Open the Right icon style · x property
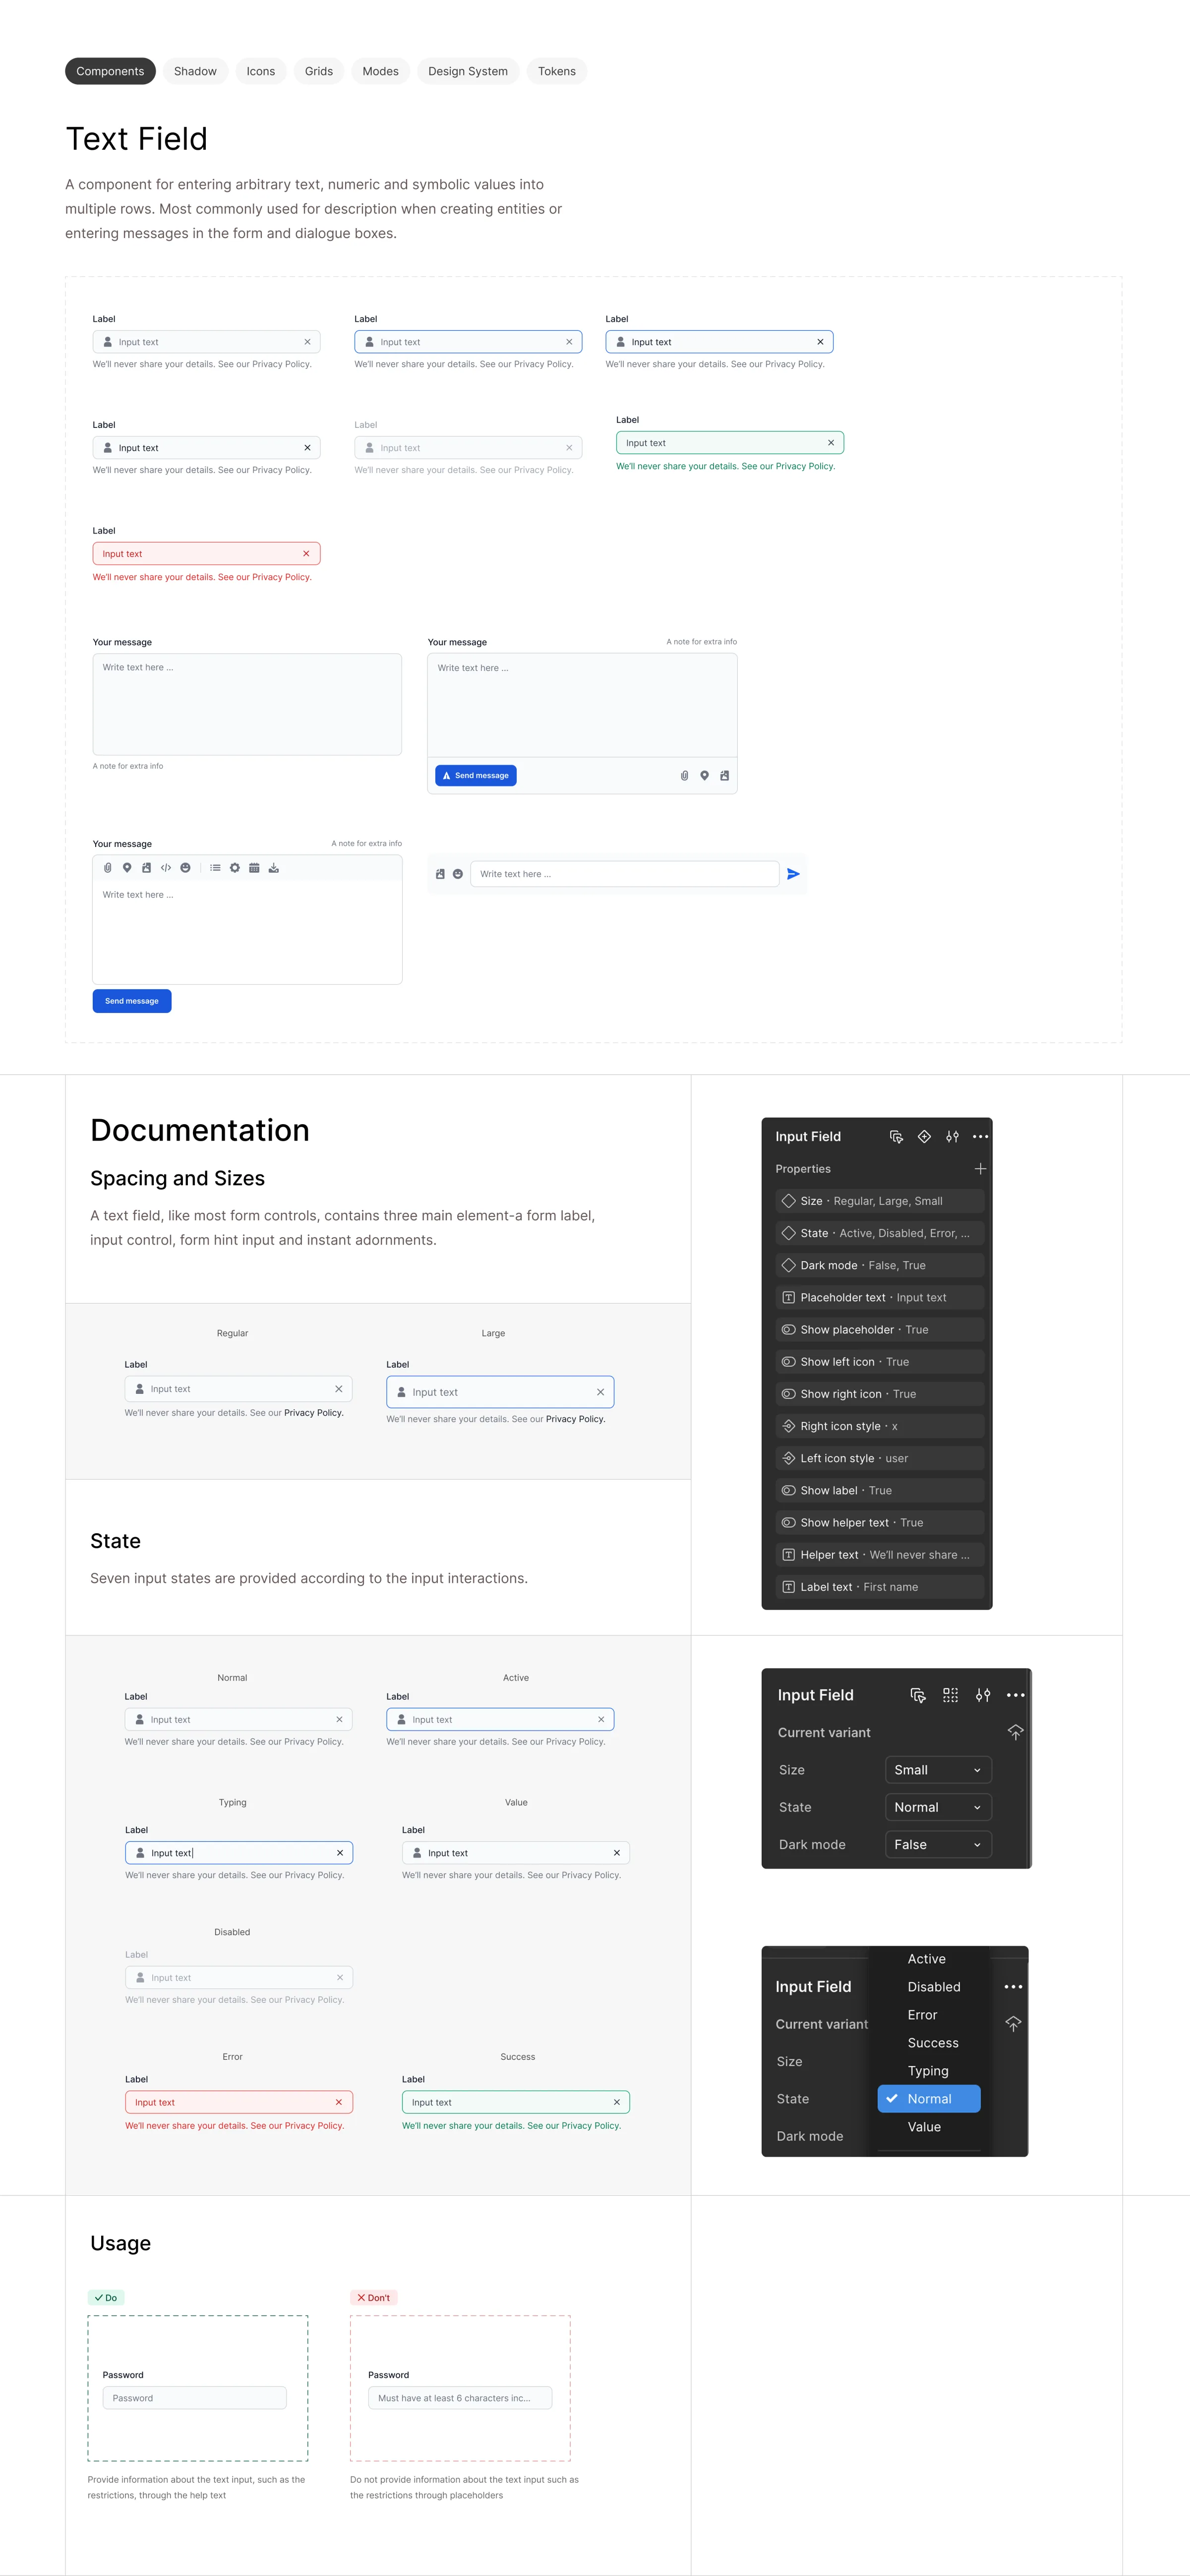Image resolution: width=1190 pixels, height=2576 pixels. pos(881,1426)
